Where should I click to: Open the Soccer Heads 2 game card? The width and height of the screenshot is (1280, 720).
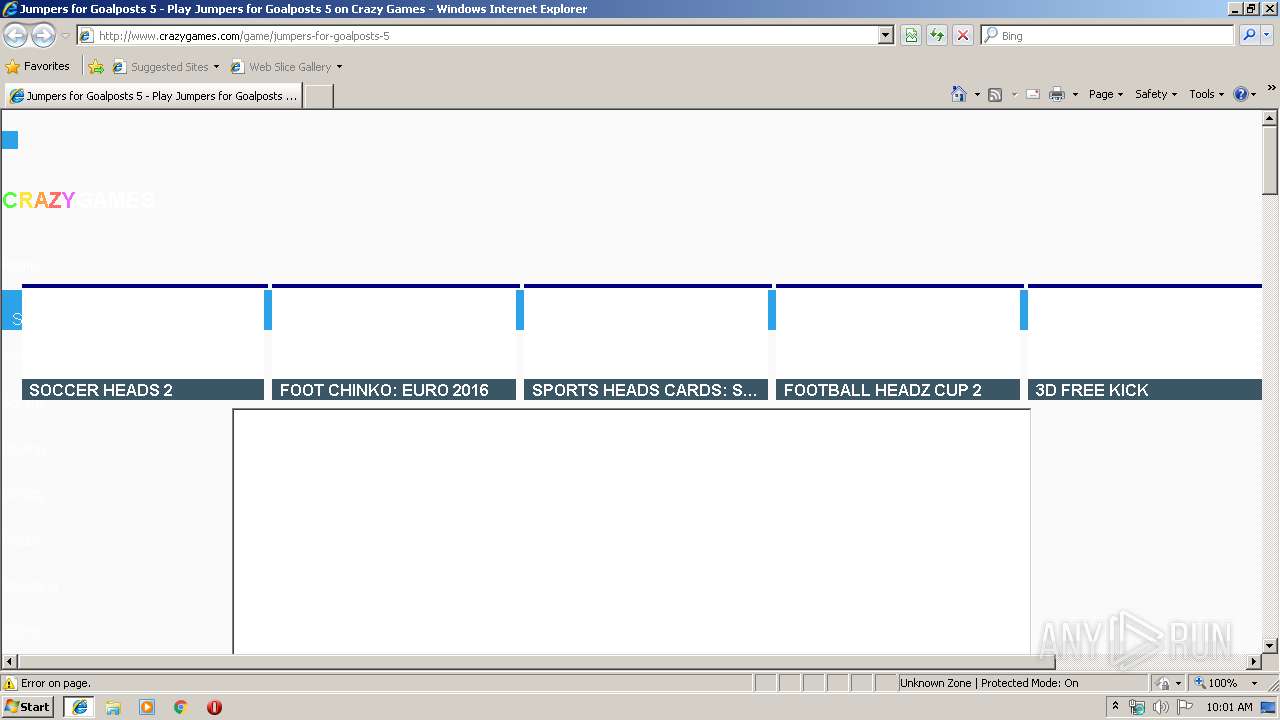pos(143,343)
